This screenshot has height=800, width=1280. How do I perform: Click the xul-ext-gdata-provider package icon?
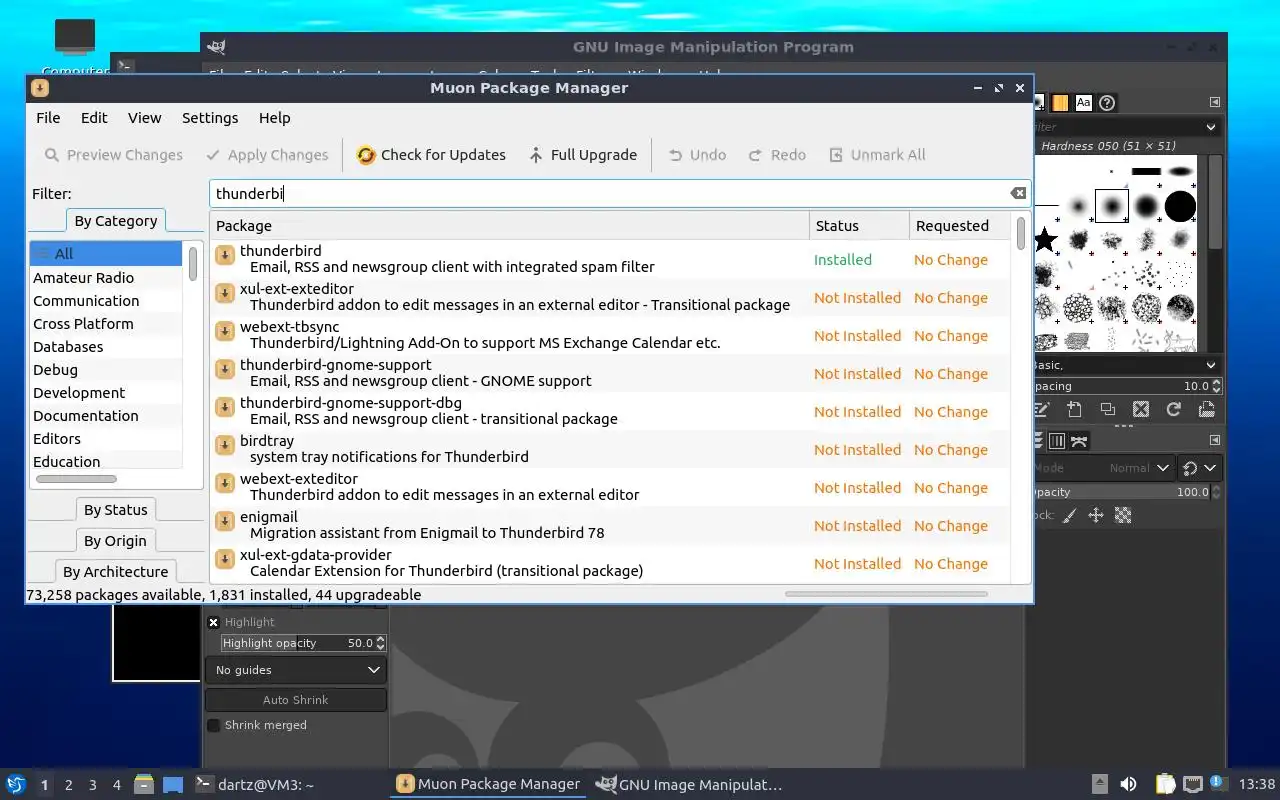click(x=225, y=560)
